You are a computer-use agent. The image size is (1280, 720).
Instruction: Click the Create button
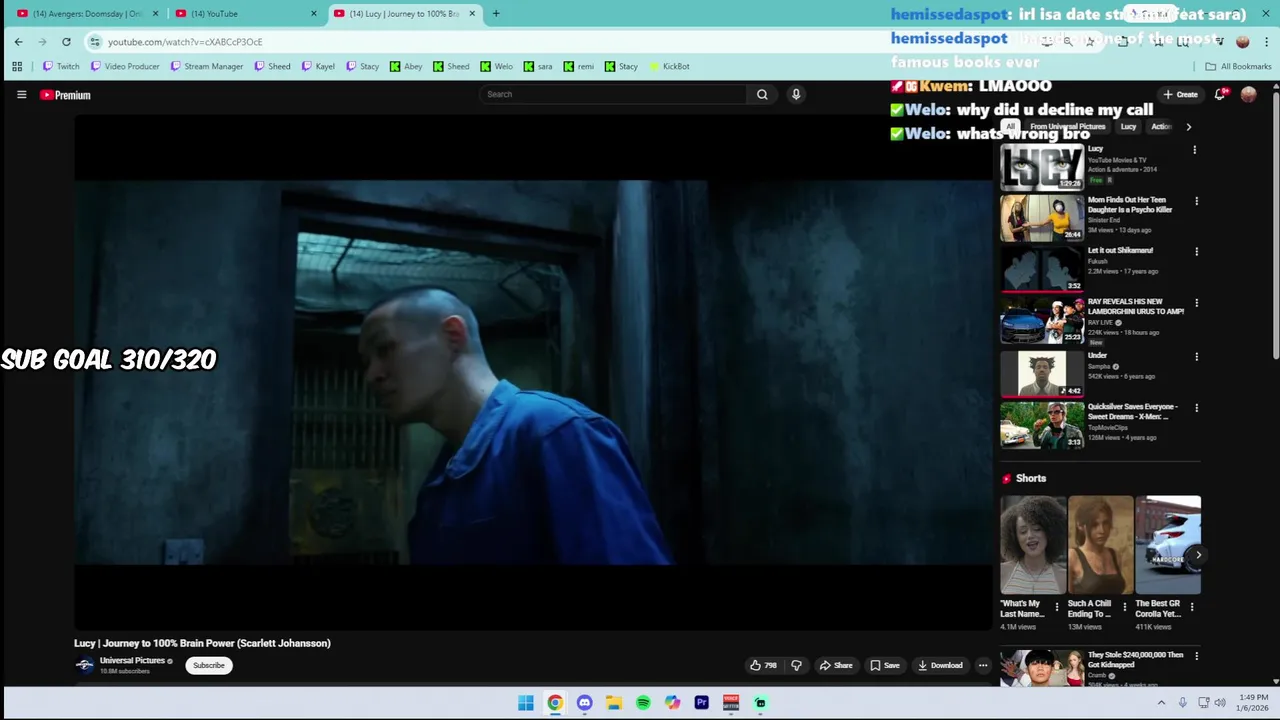[x=1180, y=94]
